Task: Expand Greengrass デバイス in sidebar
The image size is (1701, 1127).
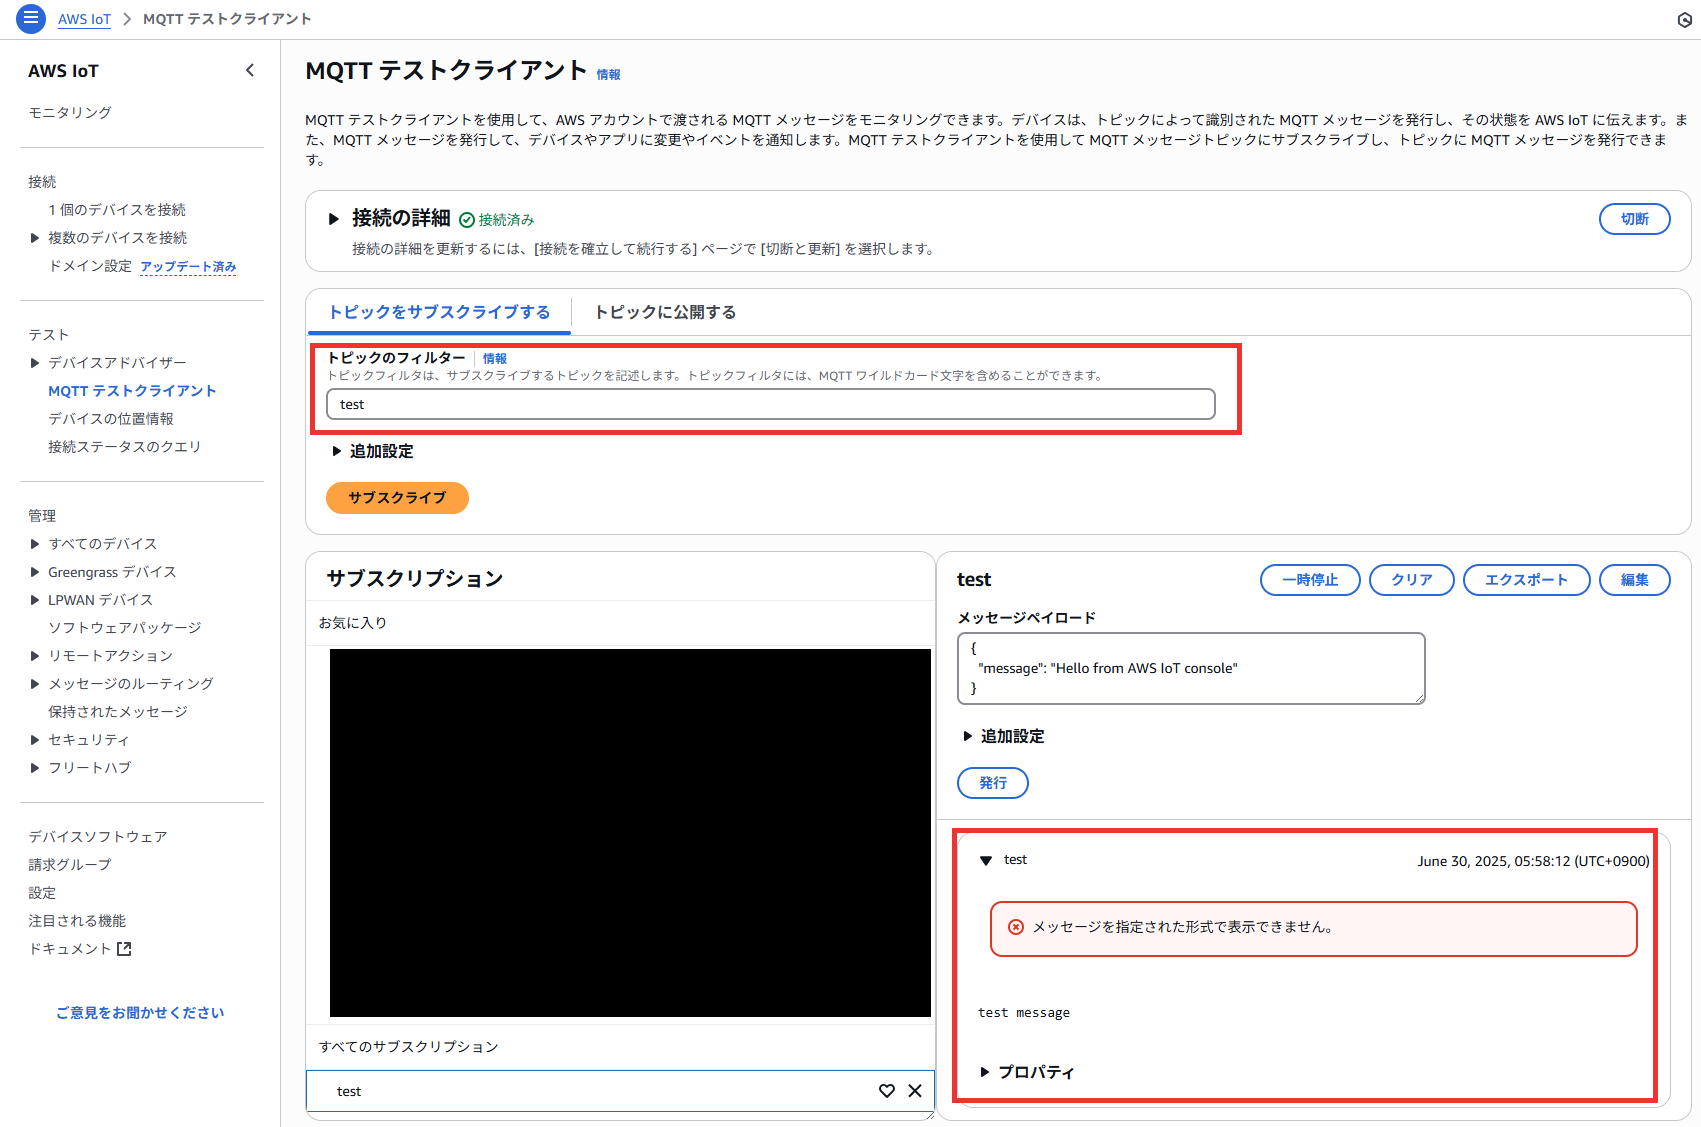Action: point(35,572)
